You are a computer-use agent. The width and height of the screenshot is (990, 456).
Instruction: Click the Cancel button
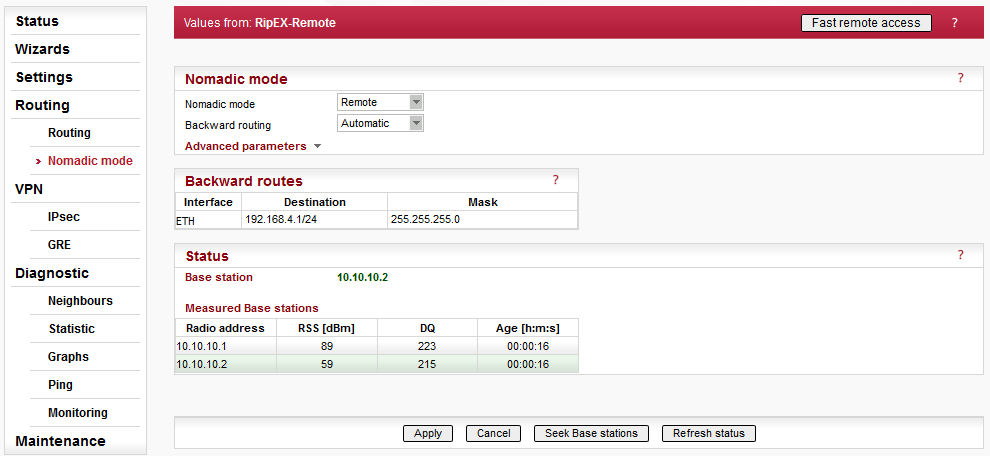click(x=493, y=433)
